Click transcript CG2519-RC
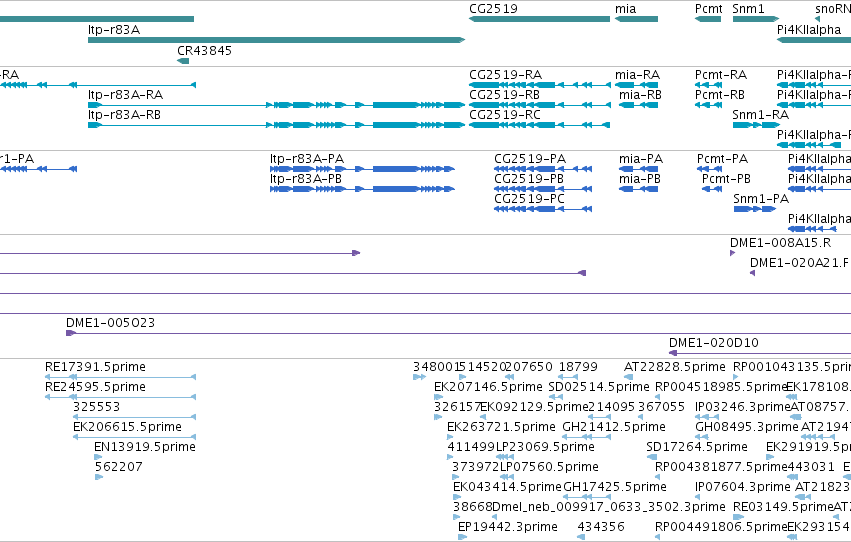 coord(539,125)
